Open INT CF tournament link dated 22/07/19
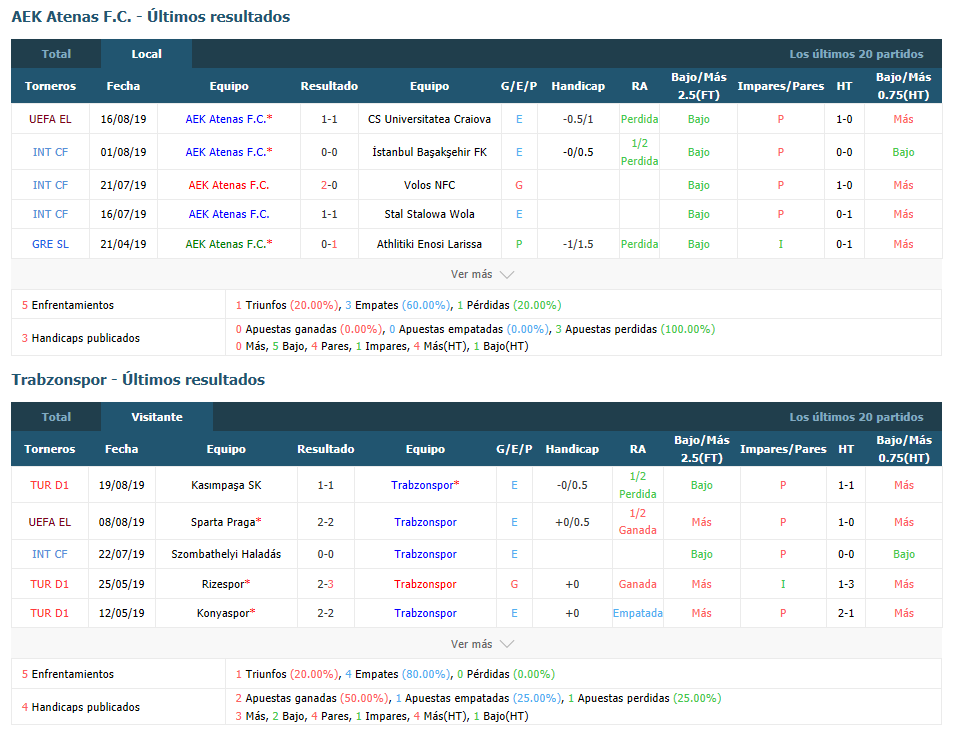The image size is (955, 736). click(x=49, y=554)
